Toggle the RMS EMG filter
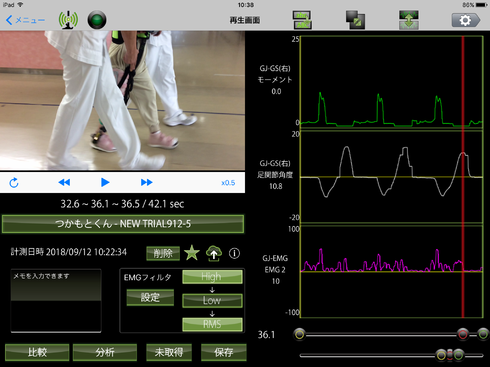Image resolution: width=490 pixels, height=367 pixels. (x=212, y=324)
